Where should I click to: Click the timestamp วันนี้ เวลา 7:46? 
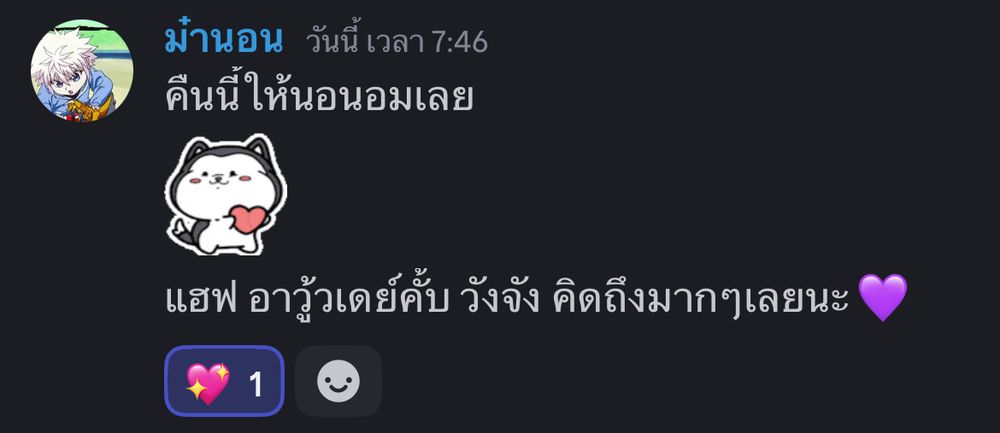(x=397, y=43)
